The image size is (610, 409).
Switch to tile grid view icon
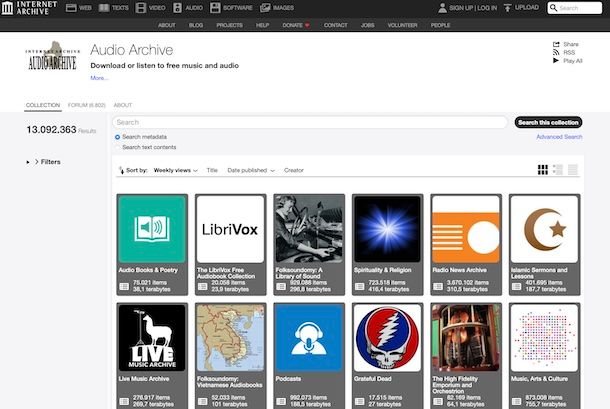coord(543,170)
